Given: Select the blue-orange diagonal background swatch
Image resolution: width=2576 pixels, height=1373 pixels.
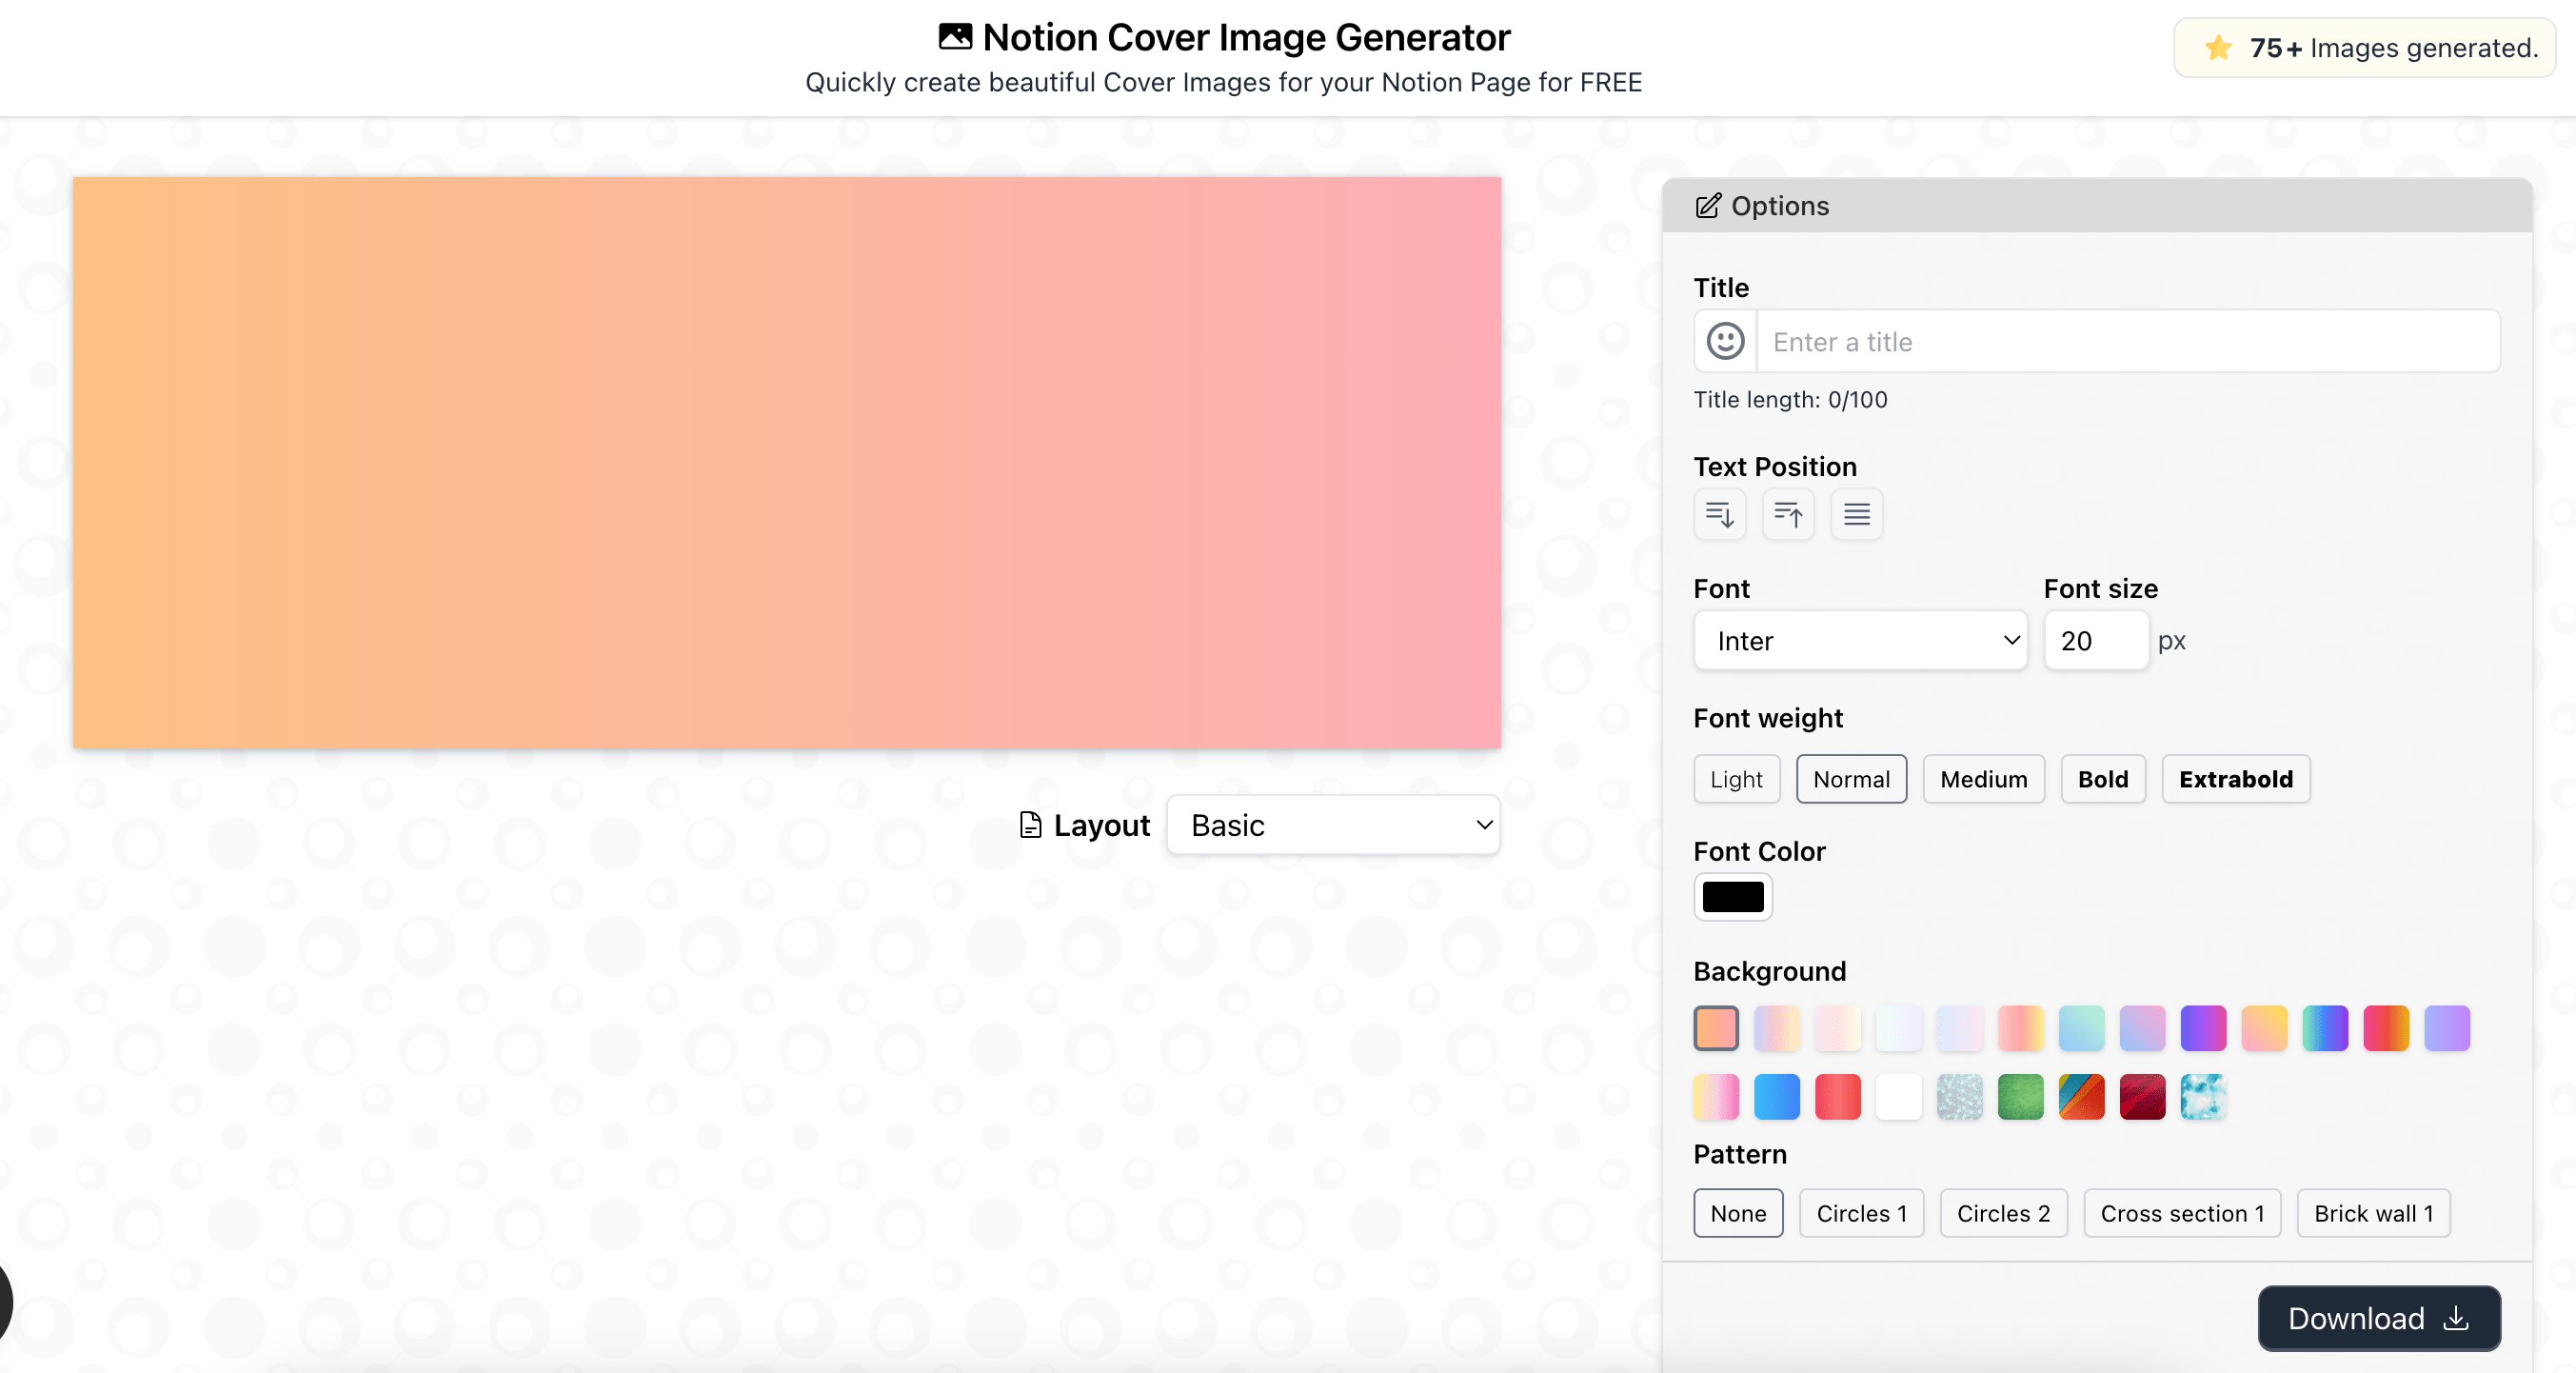Looking at the screenshot, I should point(2082,1097).
